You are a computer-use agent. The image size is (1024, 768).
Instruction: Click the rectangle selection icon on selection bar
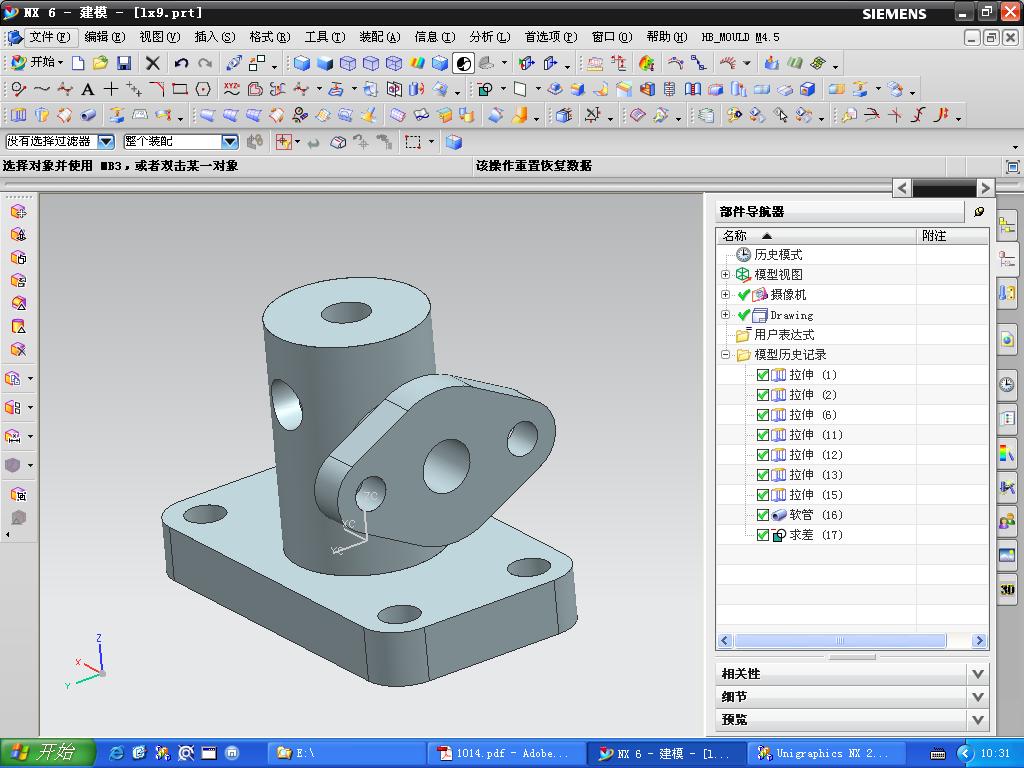pos(412,142)
